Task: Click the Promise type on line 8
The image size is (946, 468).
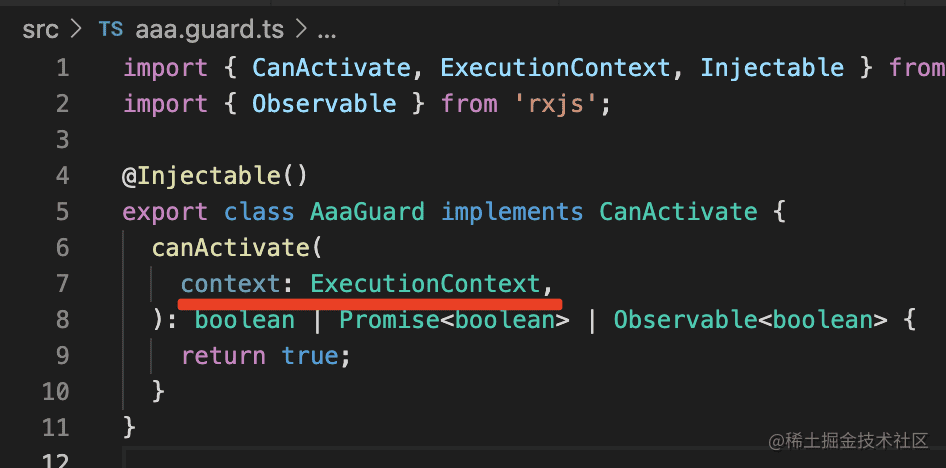Action: (388, 320)
